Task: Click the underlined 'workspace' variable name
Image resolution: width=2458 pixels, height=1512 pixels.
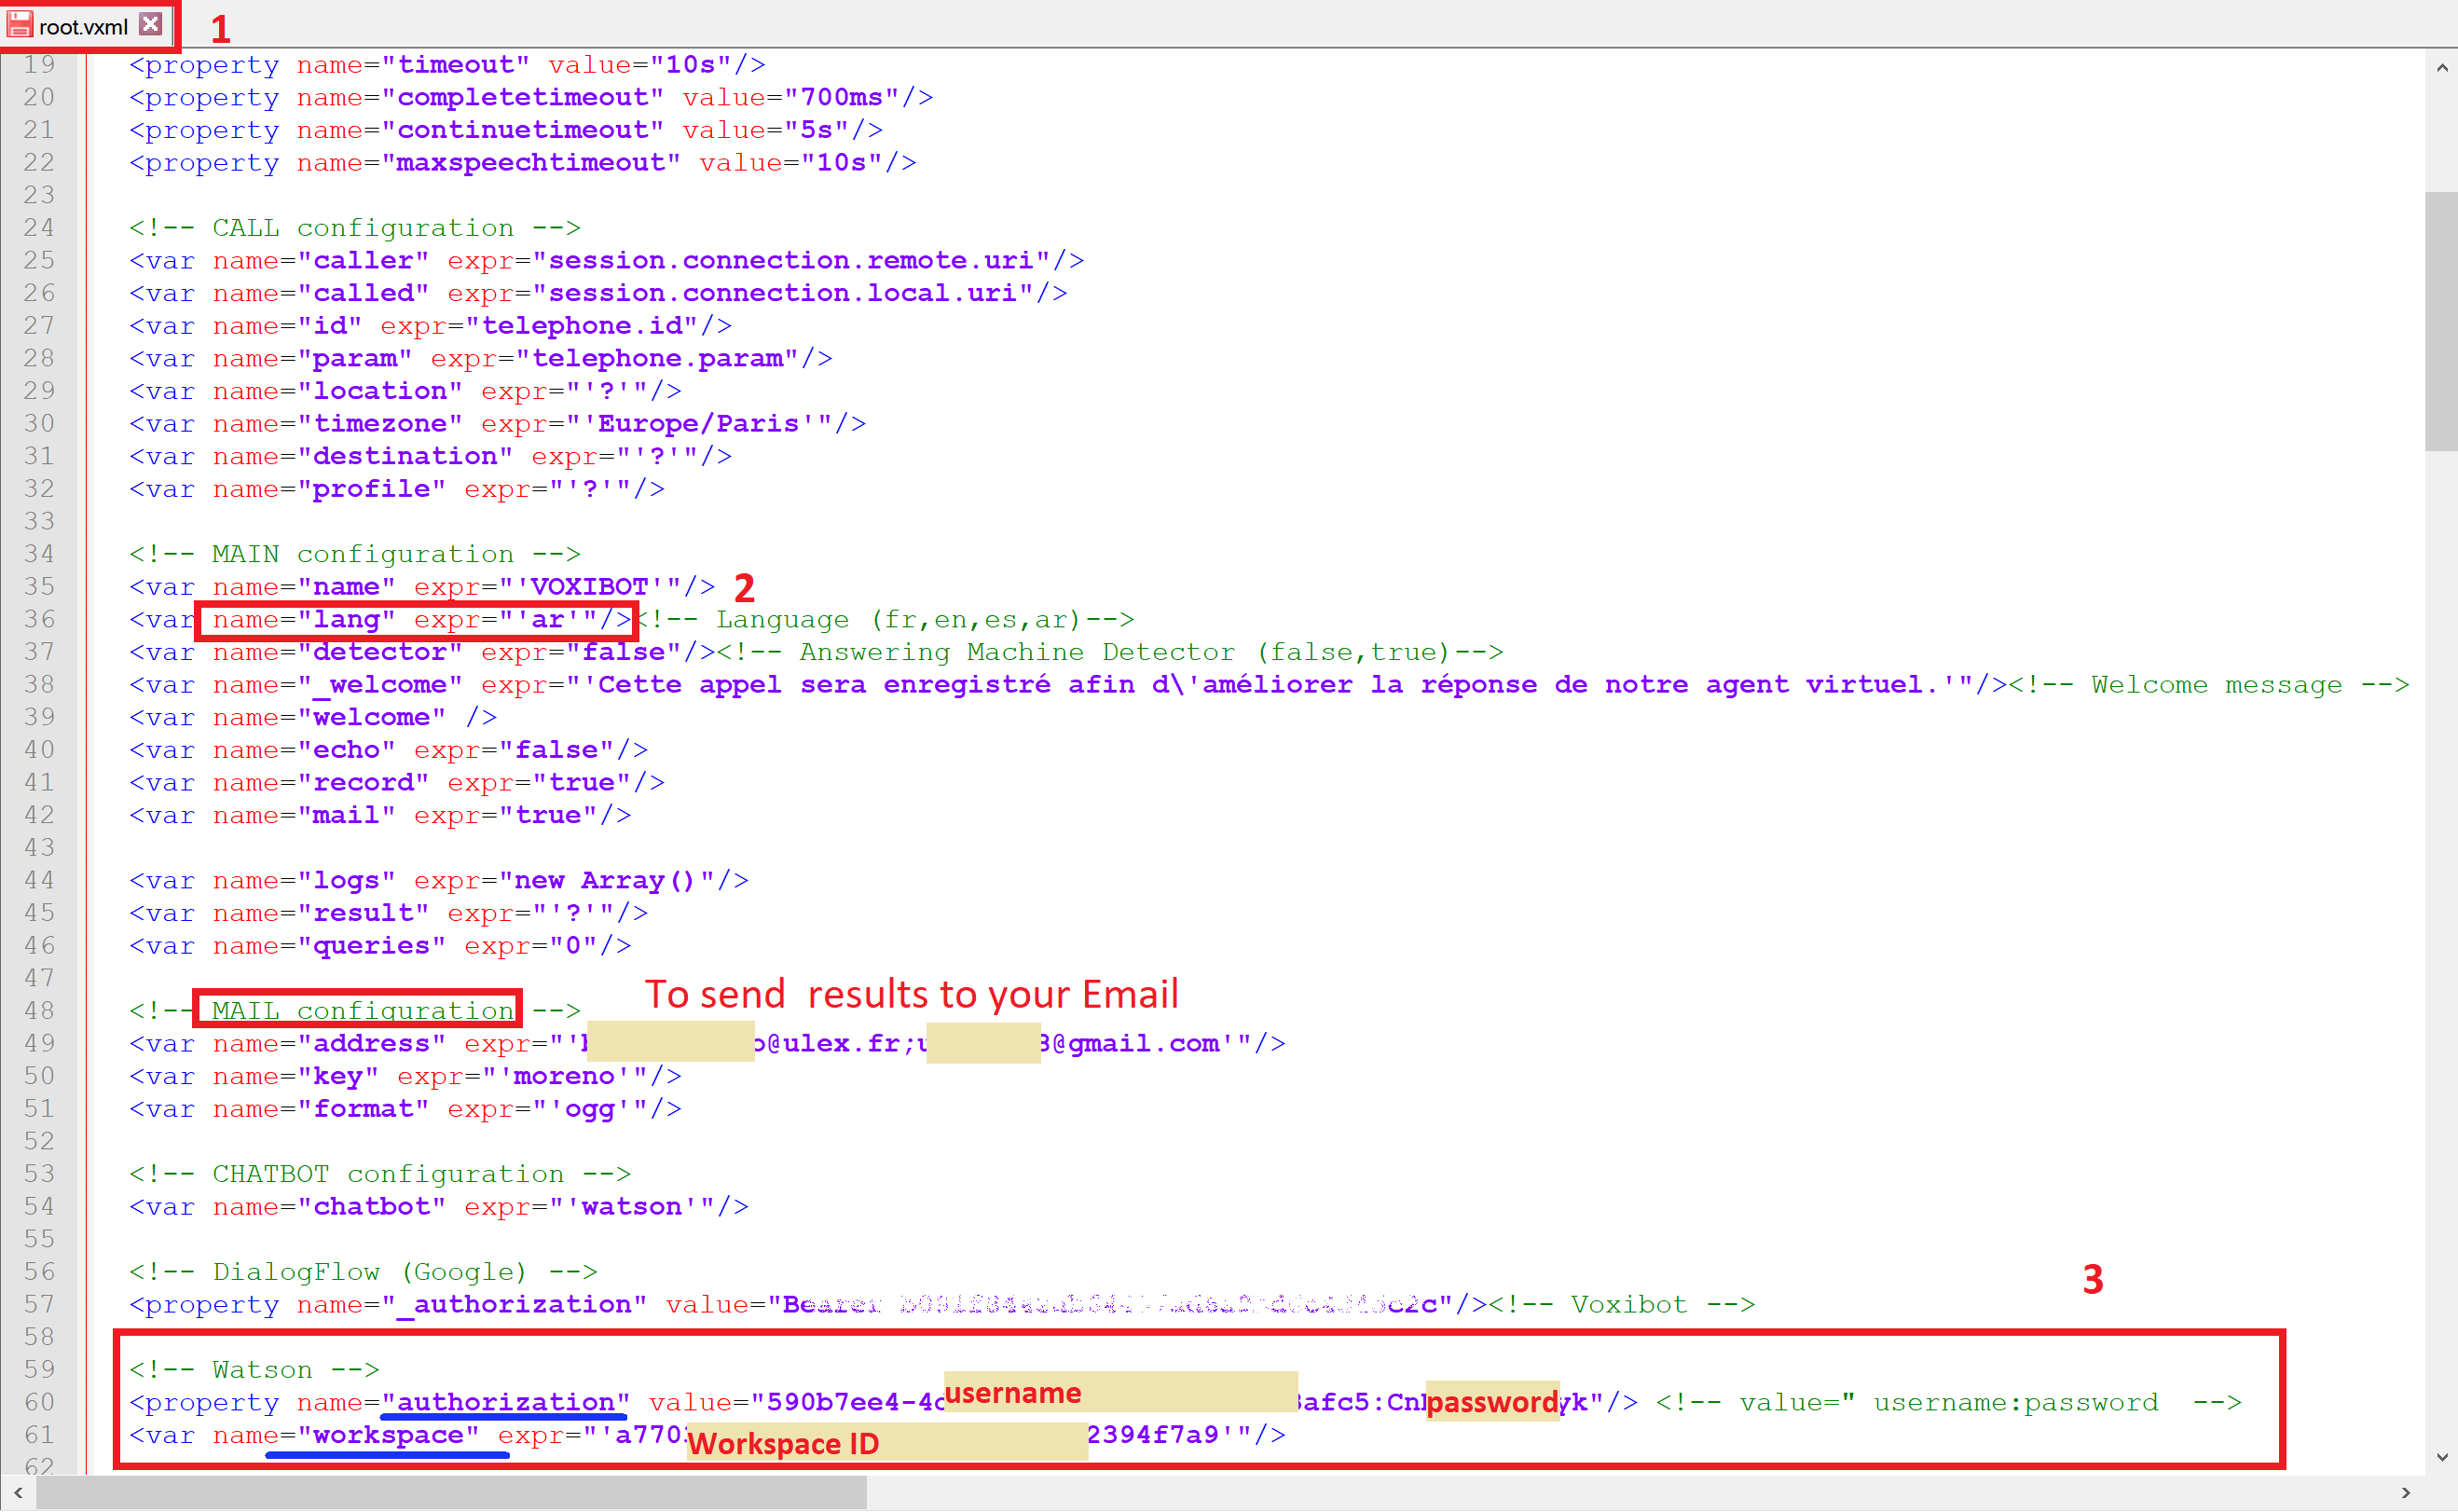Action: tap(388, 1435)
